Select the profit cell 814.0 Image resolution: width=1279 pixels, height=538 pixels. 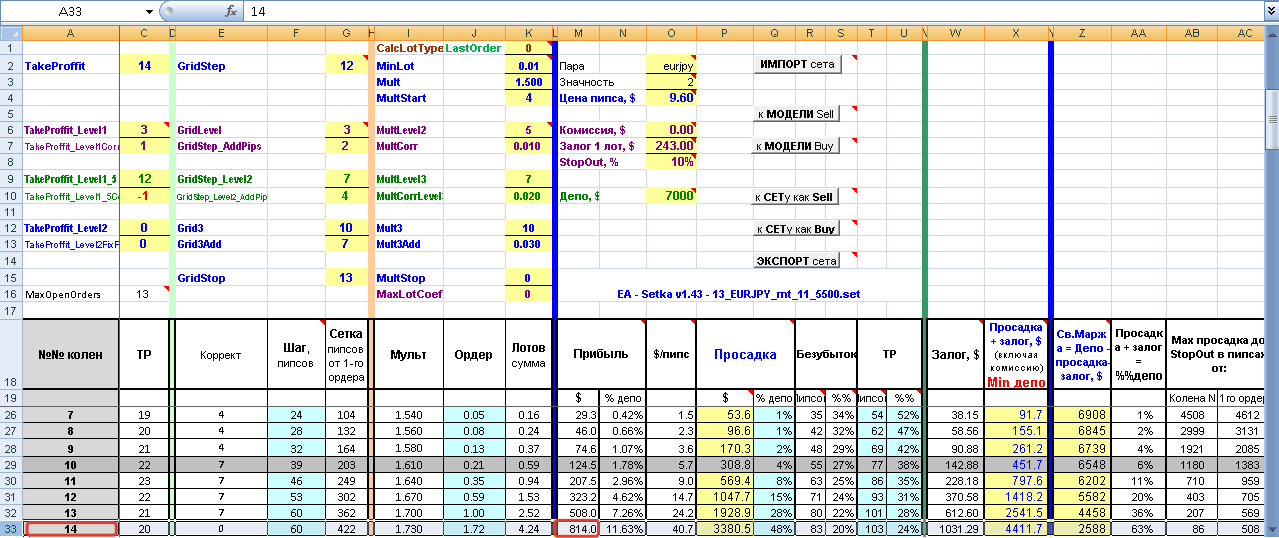pos(577,529)
